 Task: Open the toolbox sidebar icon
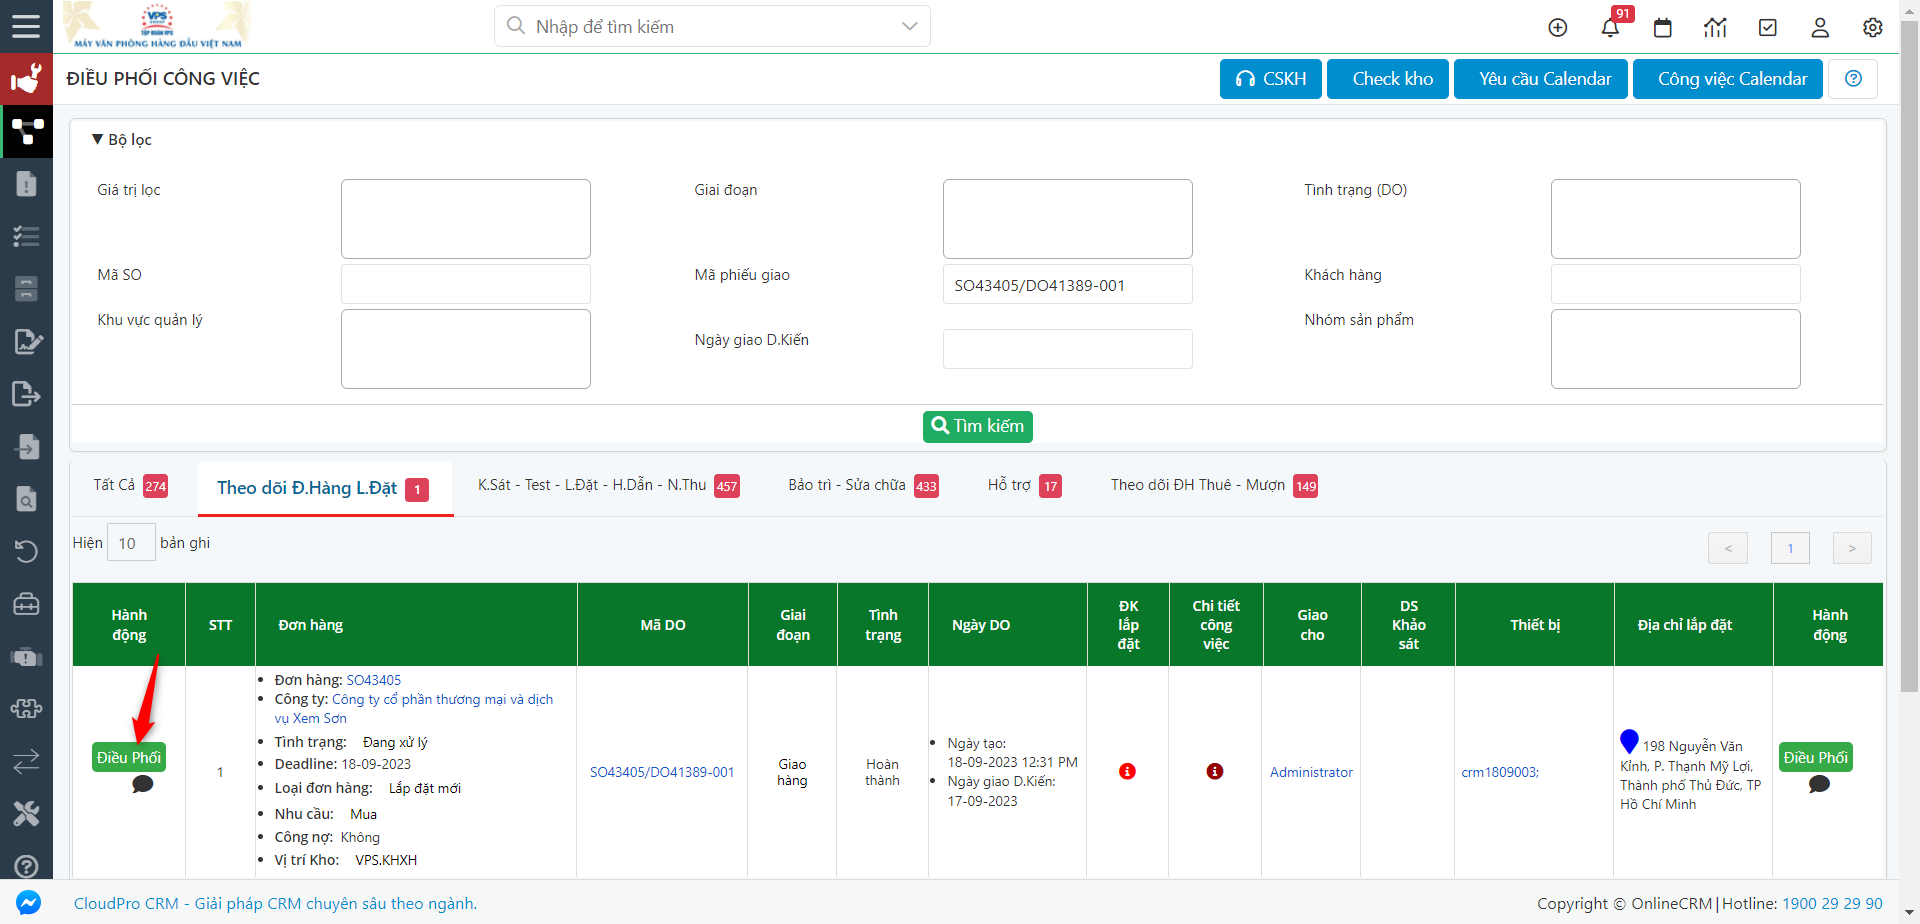pos(26,604)
